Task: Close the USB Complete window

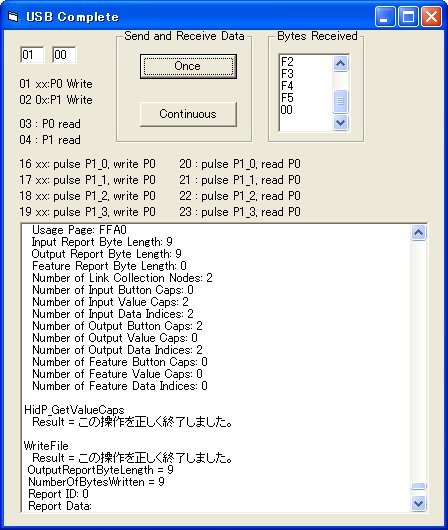Action: [x=431, y=17]
